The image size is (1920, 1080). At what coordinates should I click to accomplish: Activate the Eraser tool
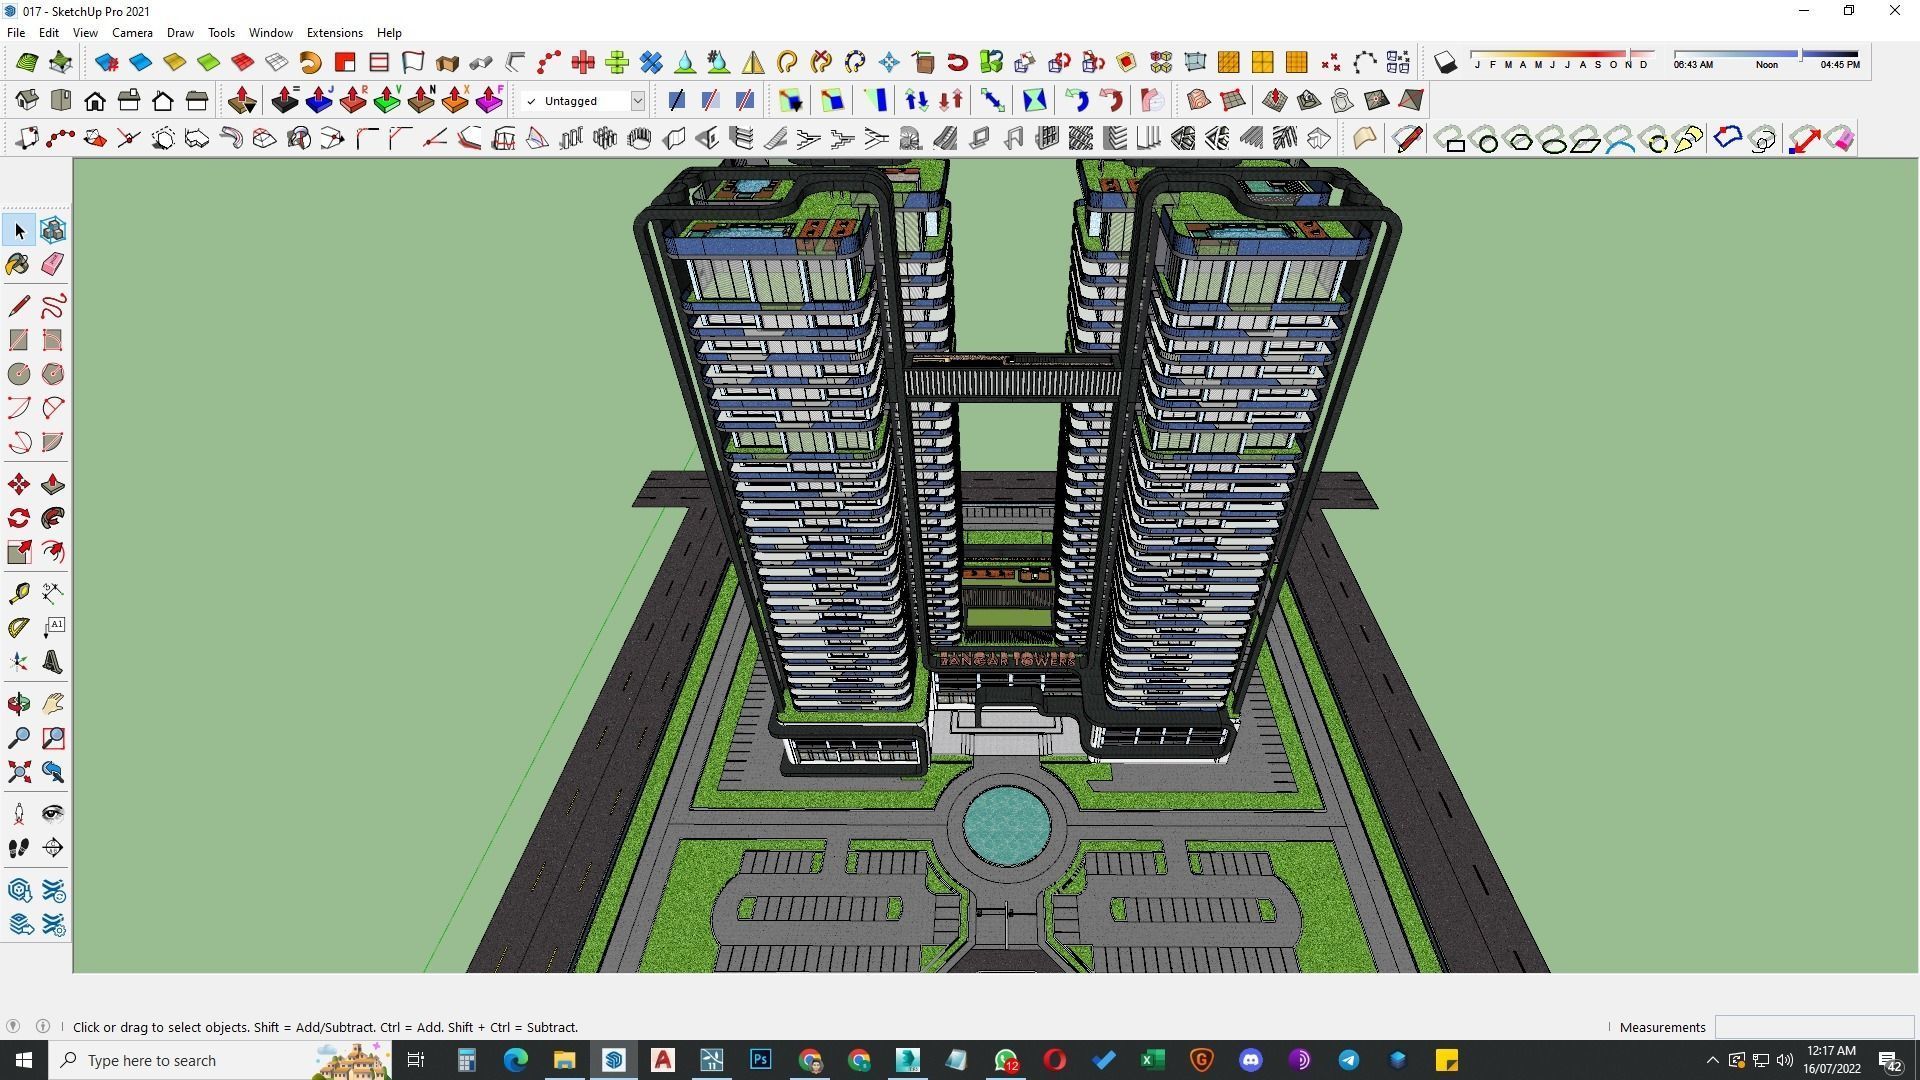53,264
